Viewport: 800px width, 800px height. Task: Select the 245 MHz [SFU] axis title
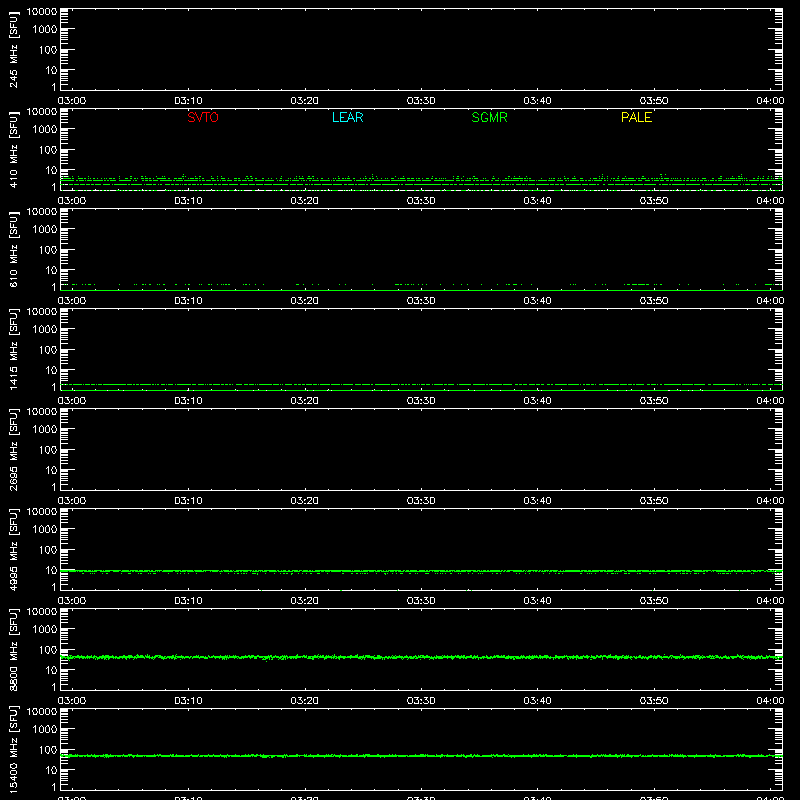13,50
